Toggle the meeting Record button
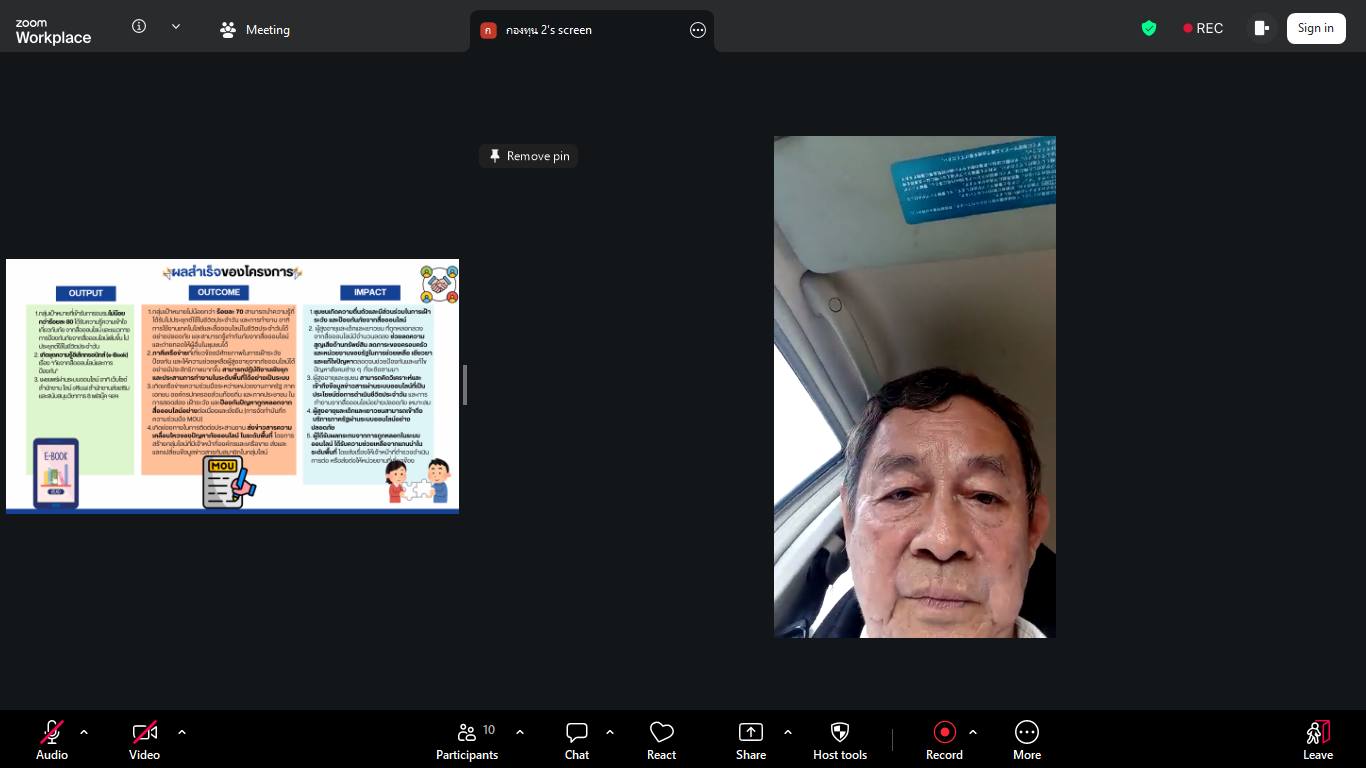The height and width of the screenshot is (768, 1366). pyautogui.click(x=944, y=740)
